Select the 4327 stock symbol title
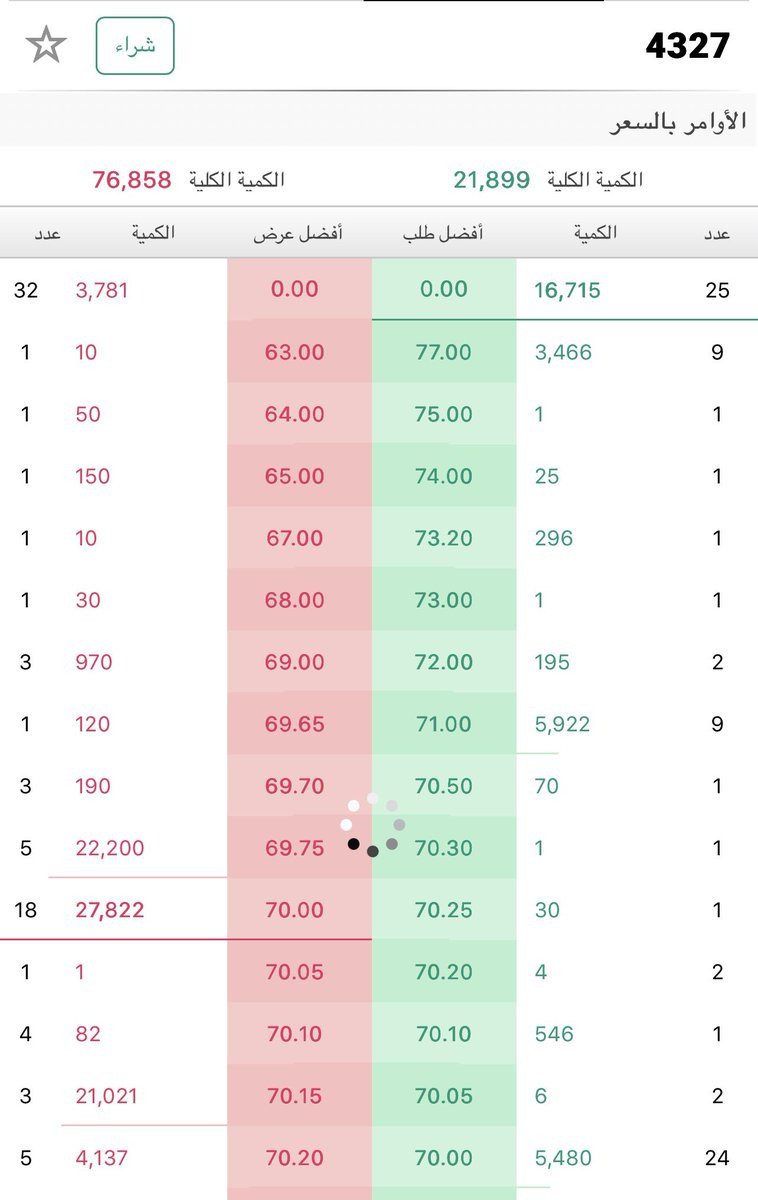 coord(687,46)
